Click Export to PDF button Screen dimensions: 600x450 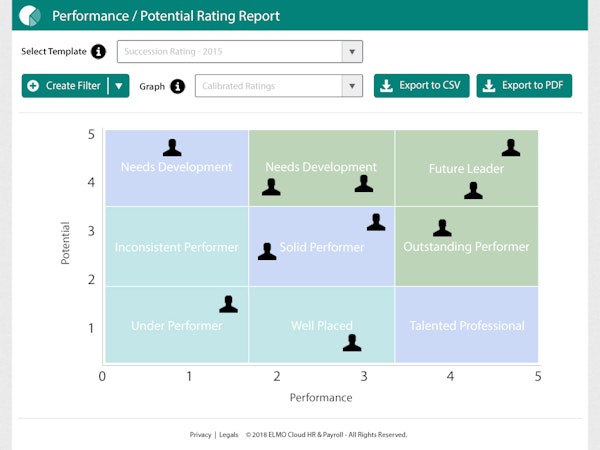tap(523, 86)
